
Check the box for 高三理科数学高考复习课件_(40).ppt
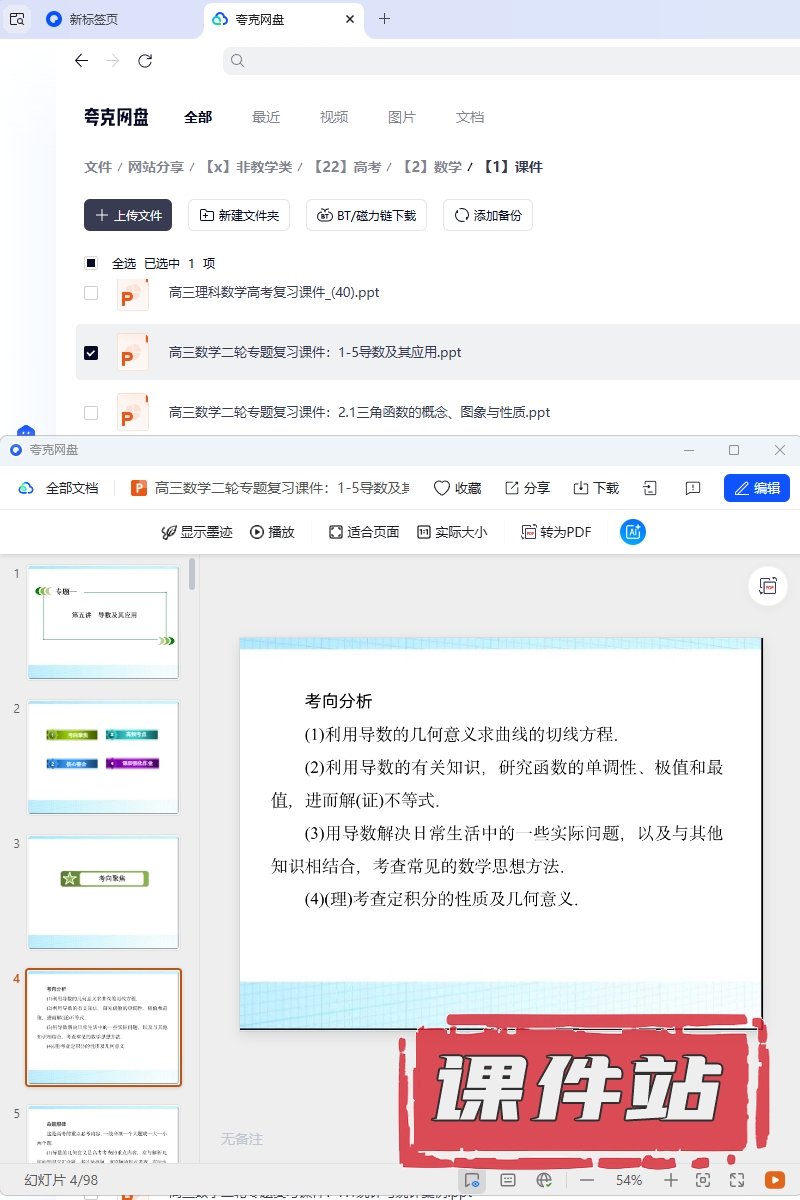pos(91,293)
